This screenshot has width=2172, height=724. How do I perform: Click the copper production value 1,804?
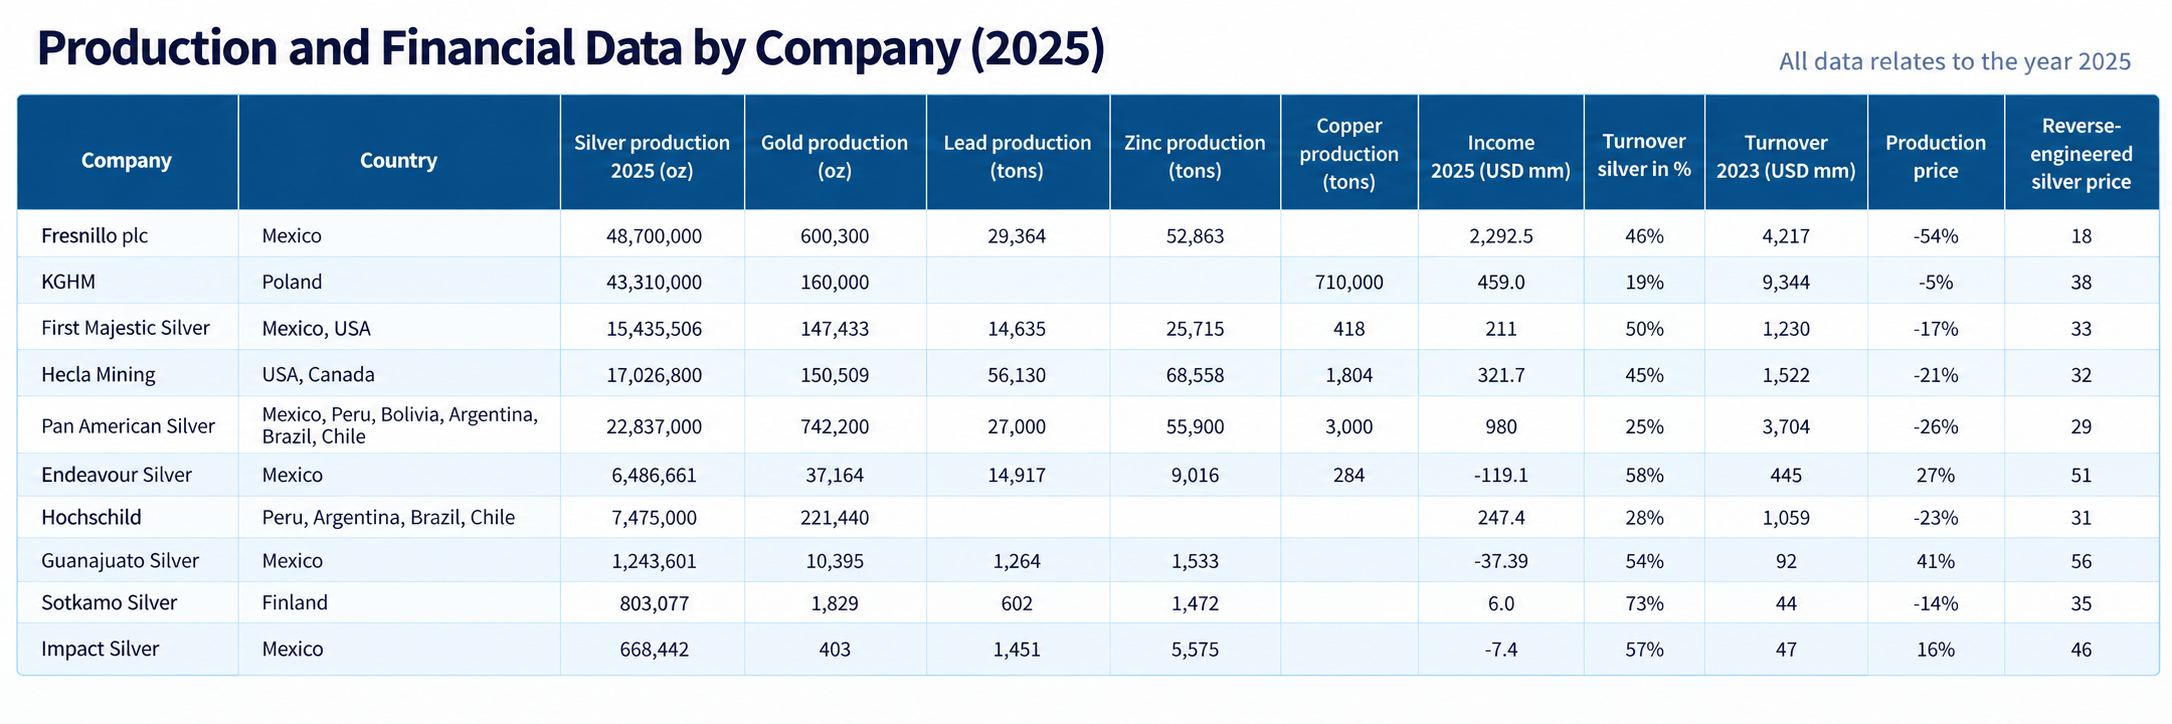(x=1349, y=375)
